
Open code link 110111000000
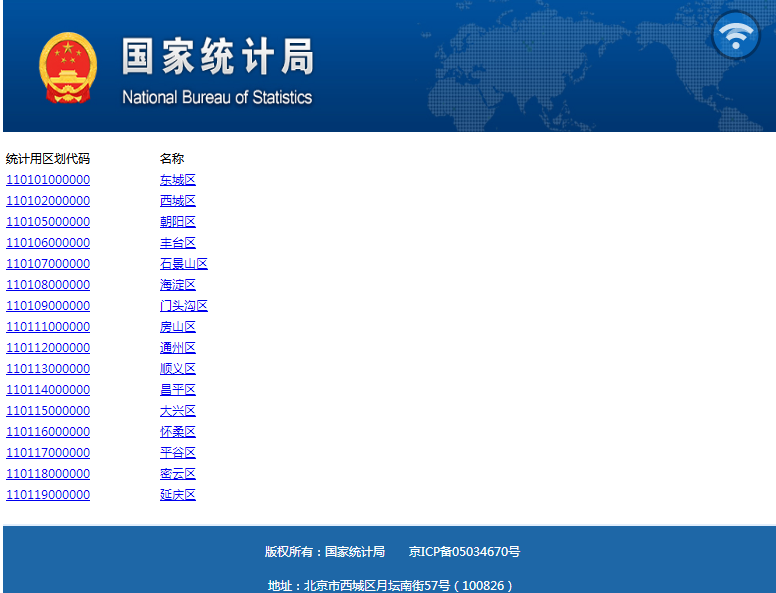pyautogui.click(x=48, y=327)
